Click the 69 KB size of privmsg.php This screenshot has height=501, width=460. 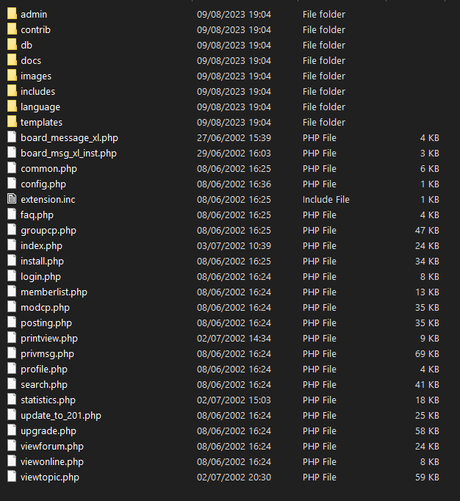coord(427,354)
